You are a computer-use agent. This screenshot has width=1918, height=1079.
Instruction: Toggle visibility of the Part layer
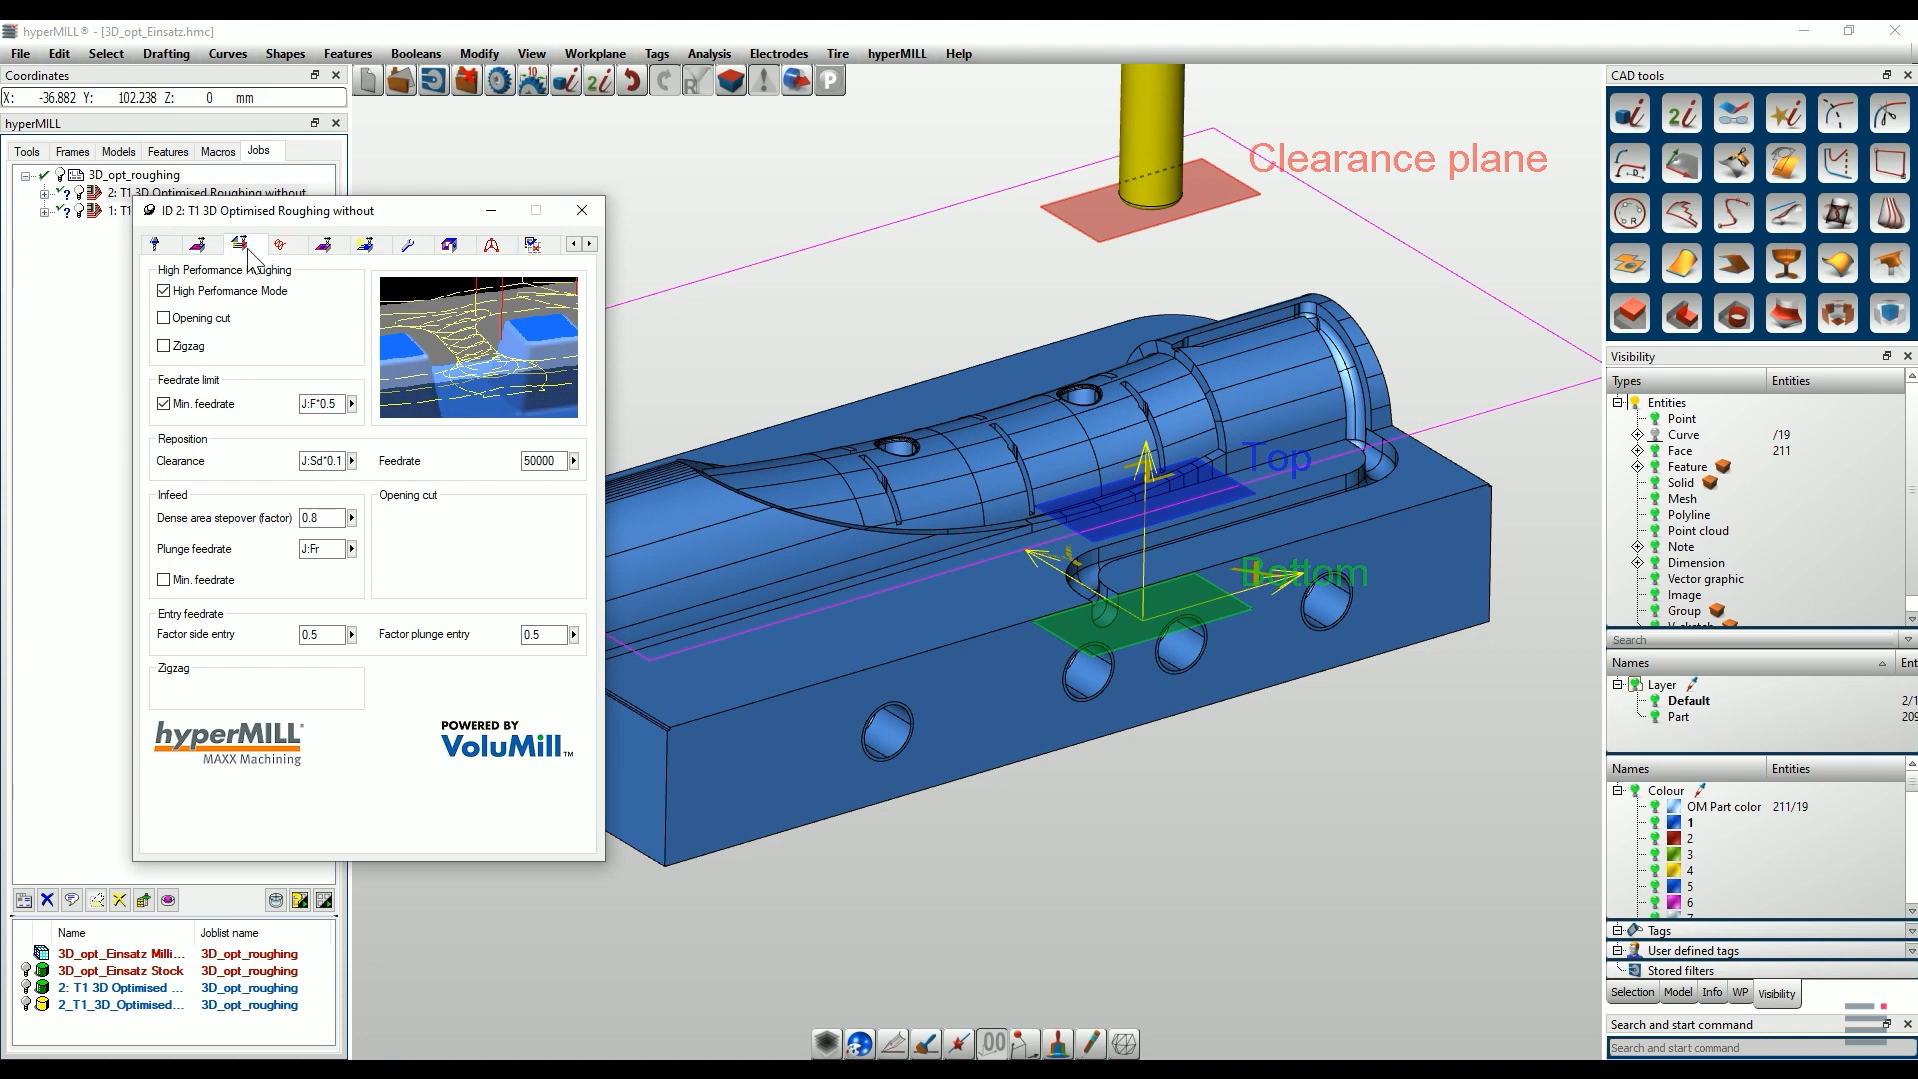1655,717
